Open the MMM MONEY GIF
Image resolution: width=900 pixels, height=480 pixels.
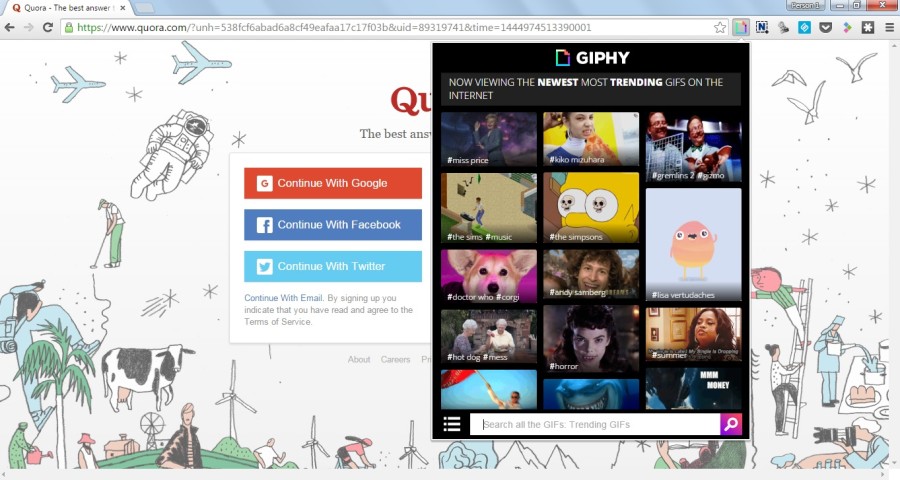pyautogui.click(x=693, y=389)
